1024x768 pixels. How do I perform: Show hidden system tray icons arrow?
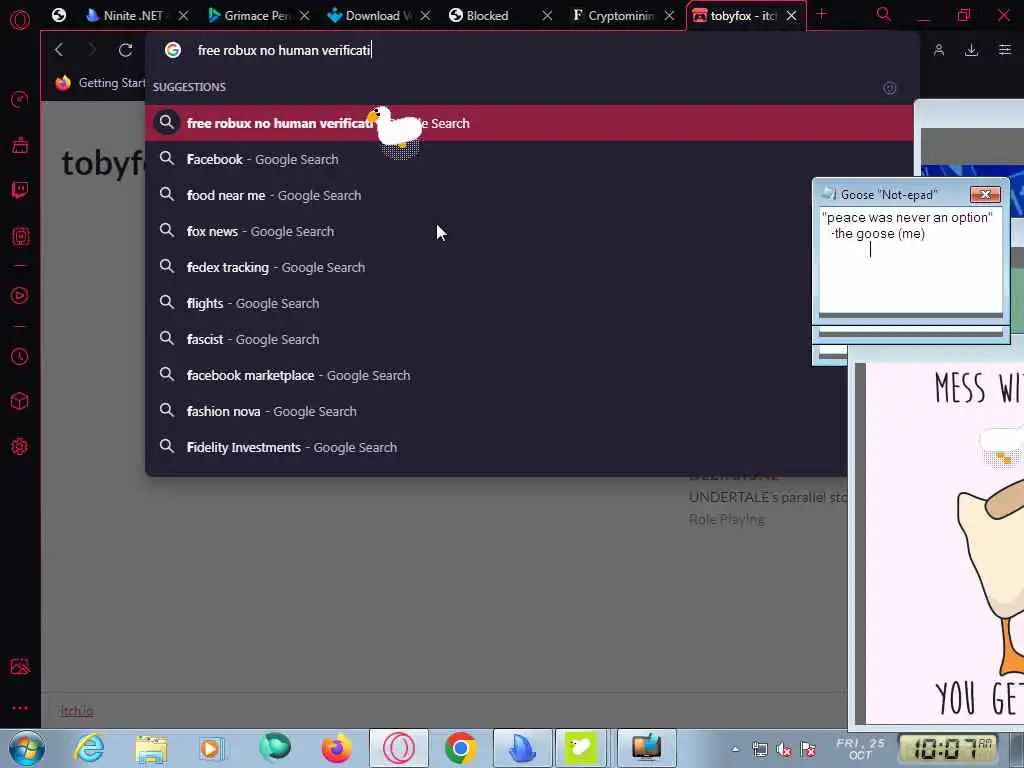(735, 749)
